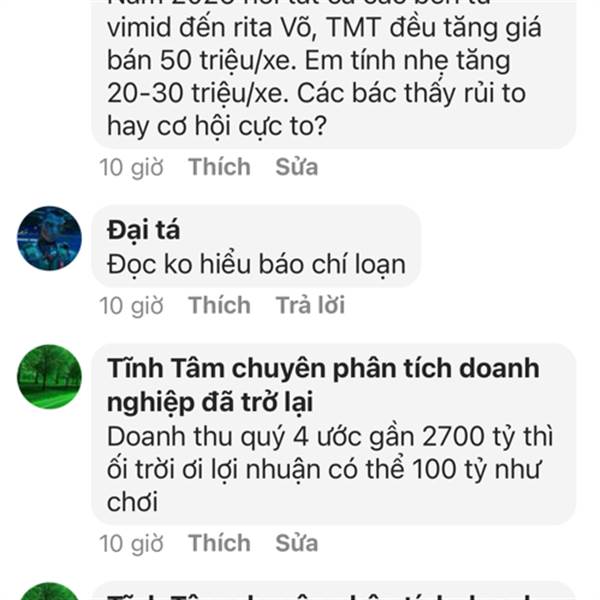Open the cut-off username at the bottom
Image resolution: width=600 pixels, height=600 pixels.
click(320, 594)
